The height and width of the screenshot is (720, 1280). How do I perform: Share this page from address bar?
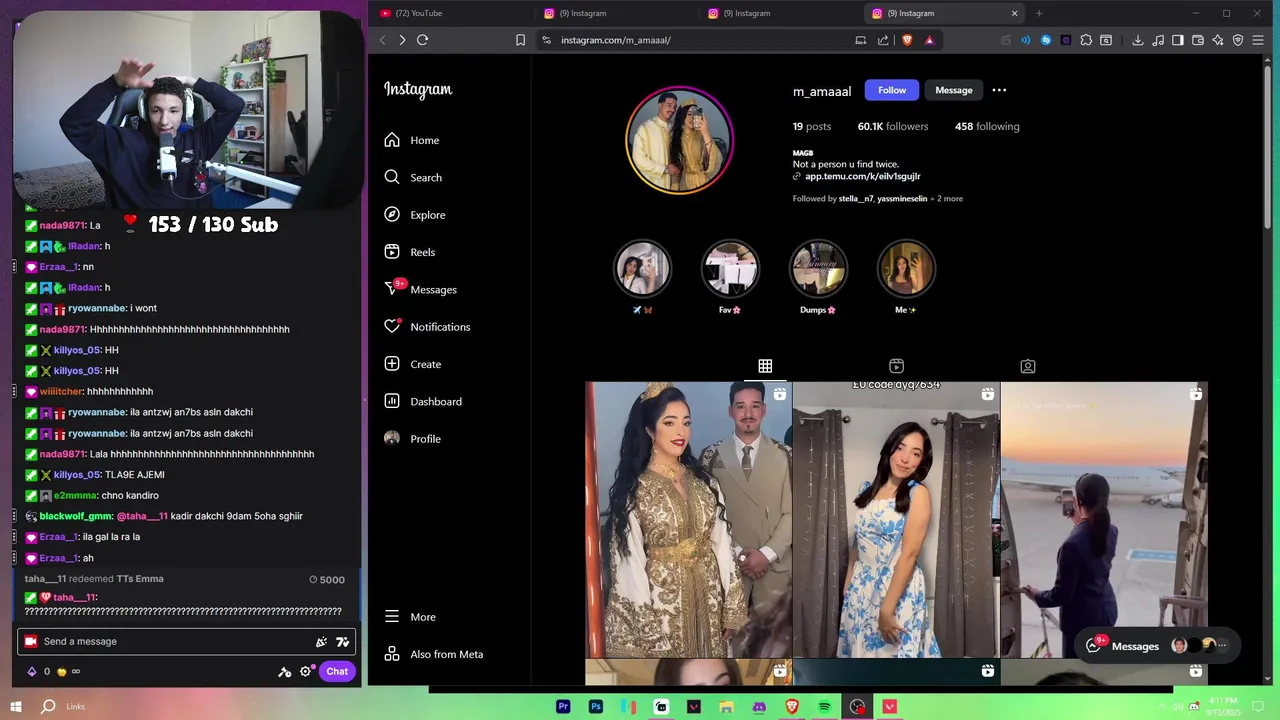click(883, 40)
